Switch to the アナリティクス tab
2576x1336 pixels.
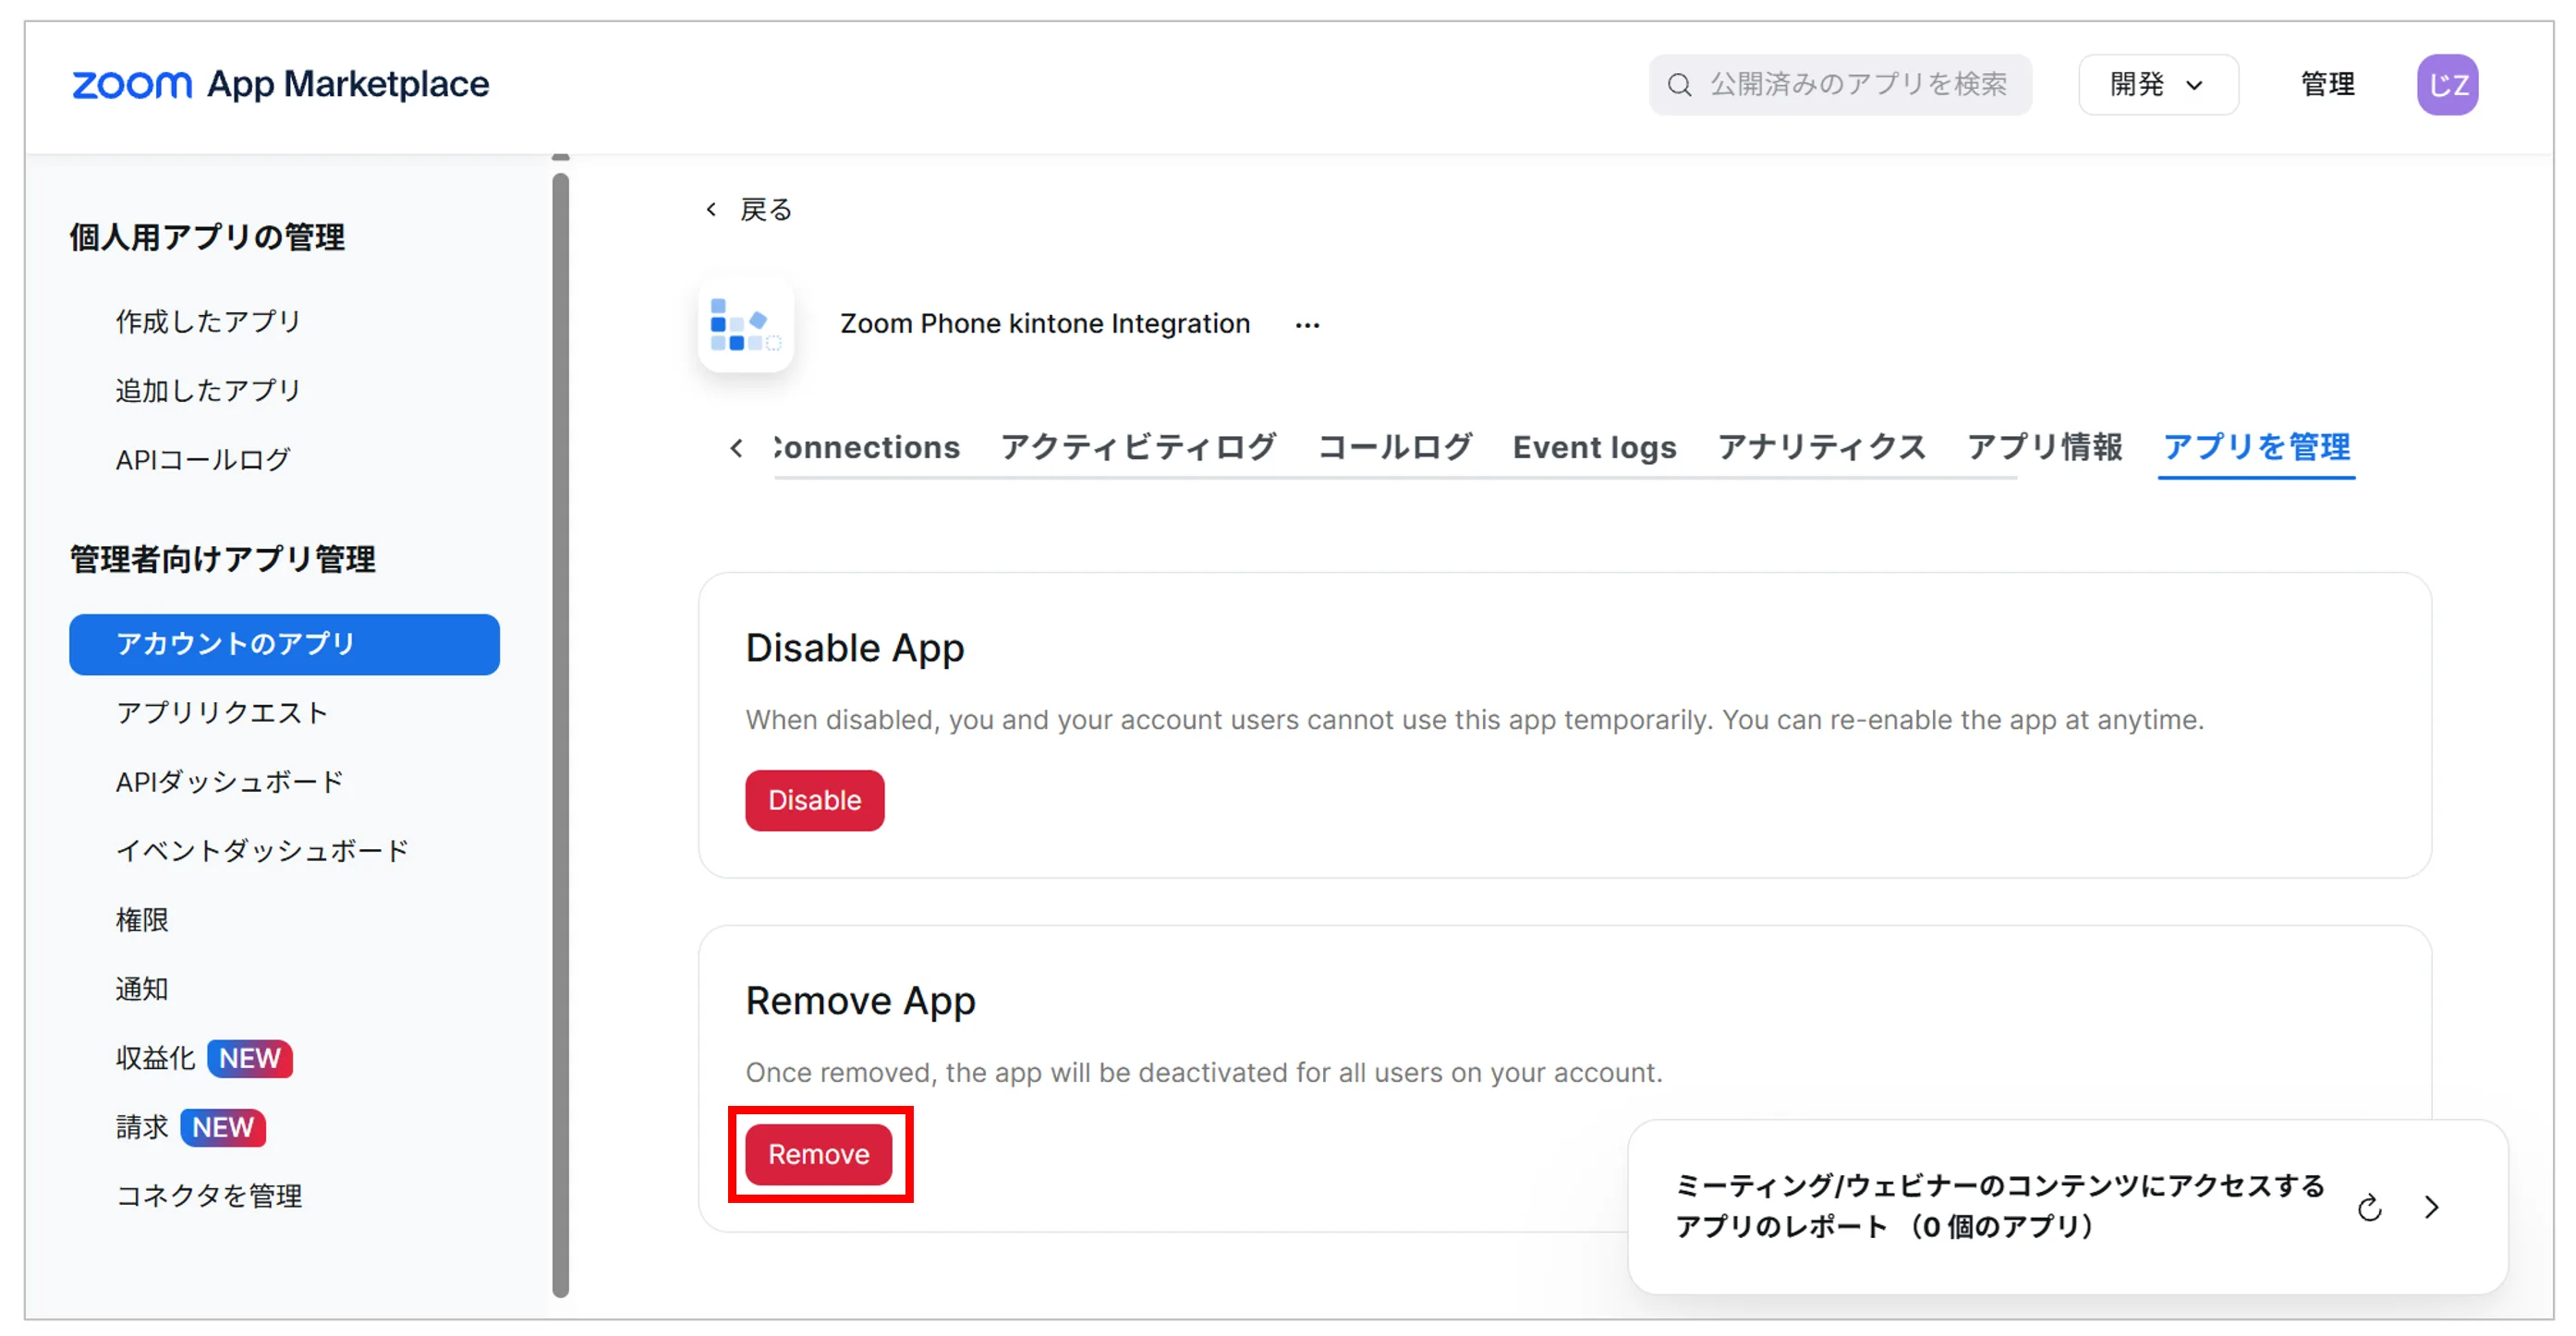click(1821, 447)
